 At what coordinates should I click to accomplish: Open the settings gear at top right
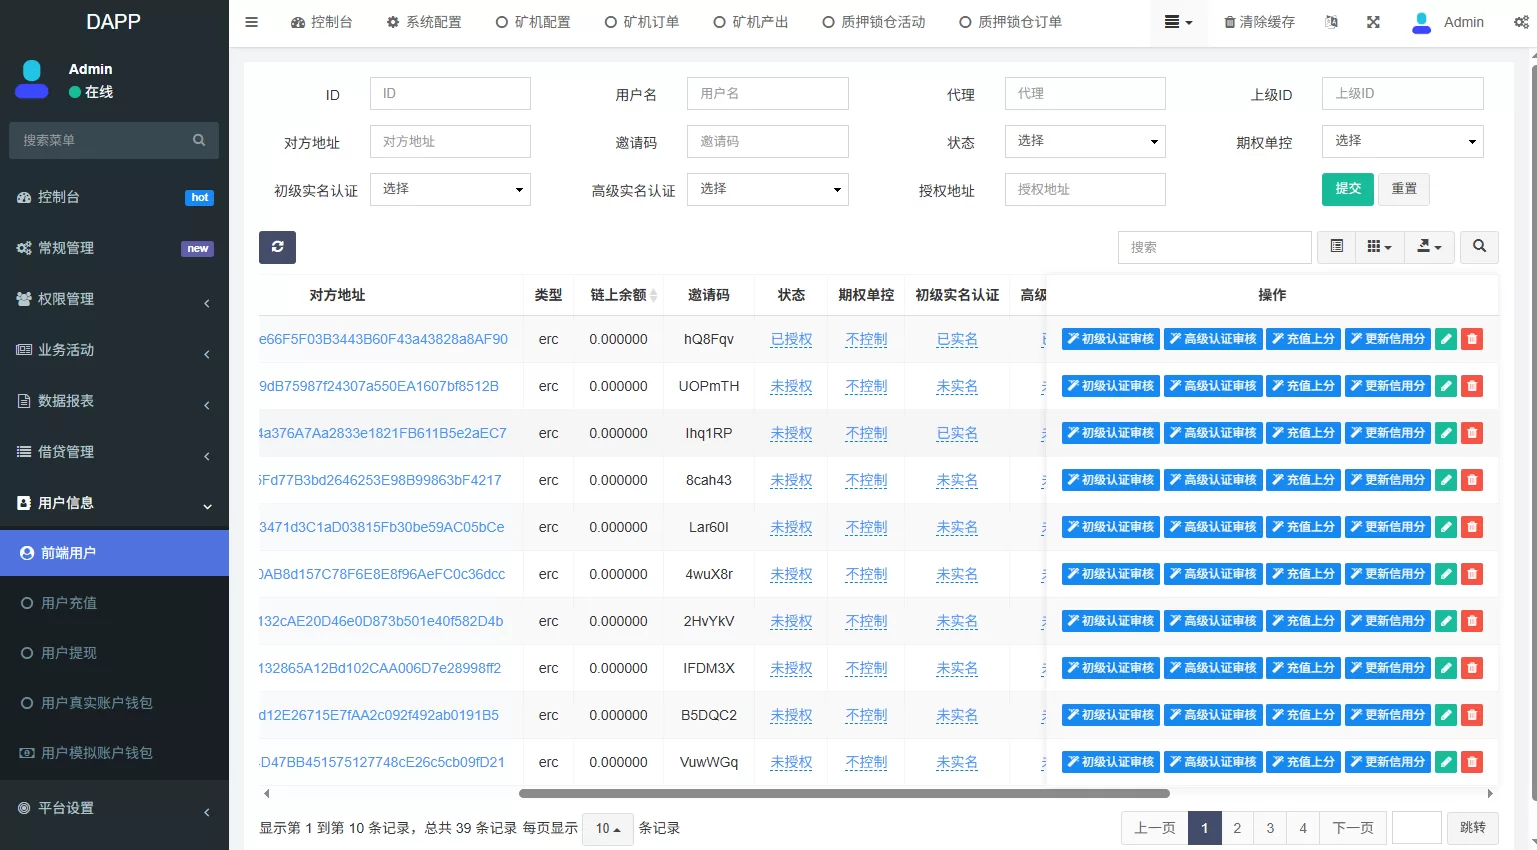(1521, 21)
